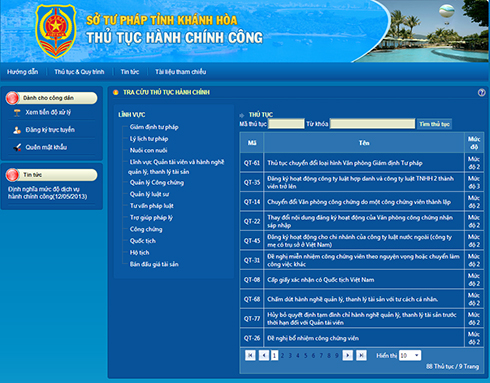Open procedure QT-68 Chấm dứt hành nghề

click(353, 299)
